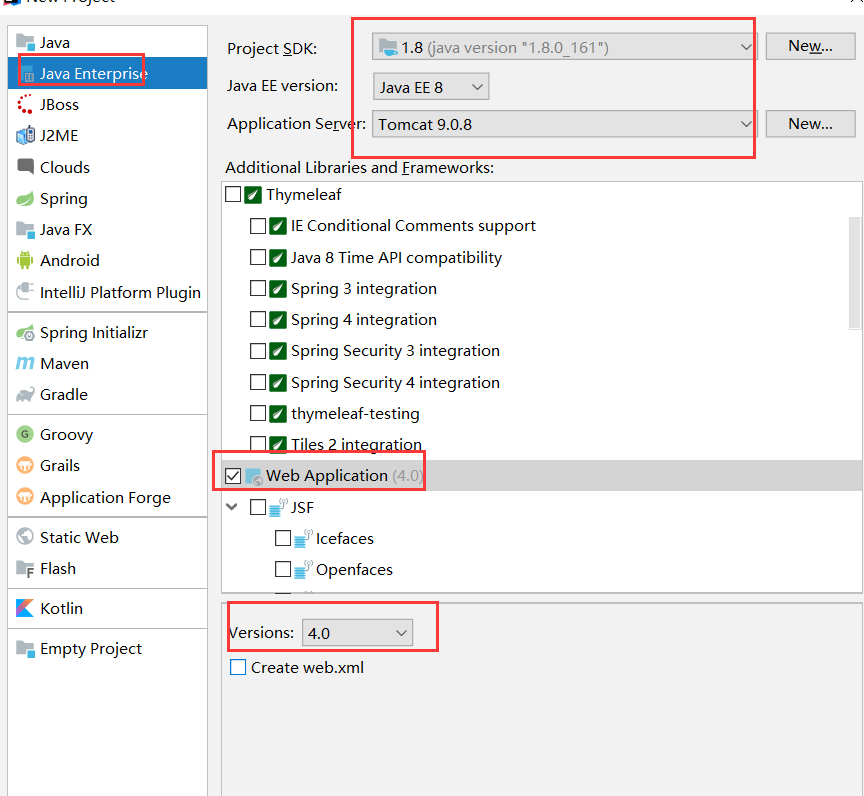The width and height of the screenshot is (864, 796).
Task: Check the Openfaces checkbox
Action: tap(283, 569)
